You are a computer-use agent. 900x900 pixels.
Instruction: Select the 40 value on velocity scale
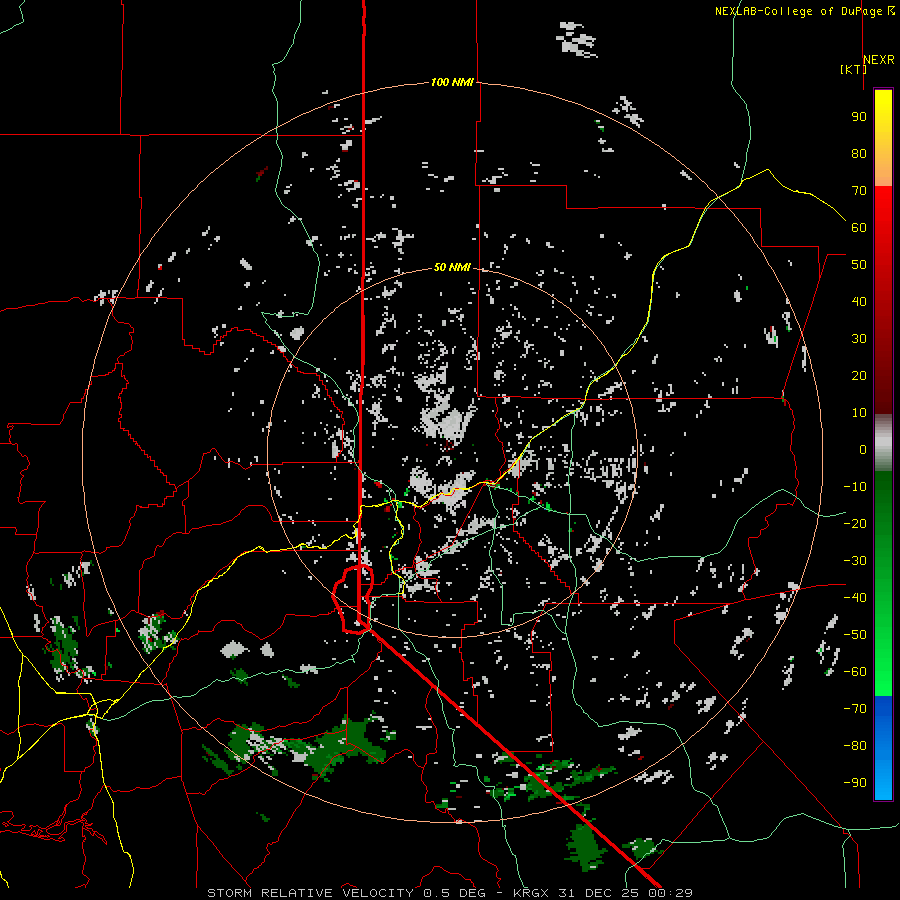[x=859, y=301]
